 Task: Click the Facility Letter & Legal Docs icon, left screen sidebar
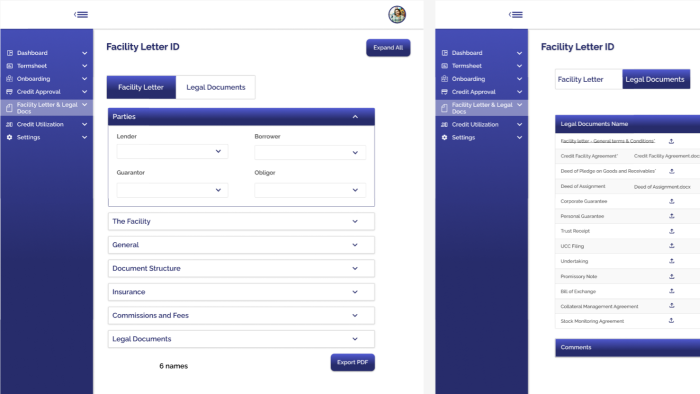tap(9, 108)
